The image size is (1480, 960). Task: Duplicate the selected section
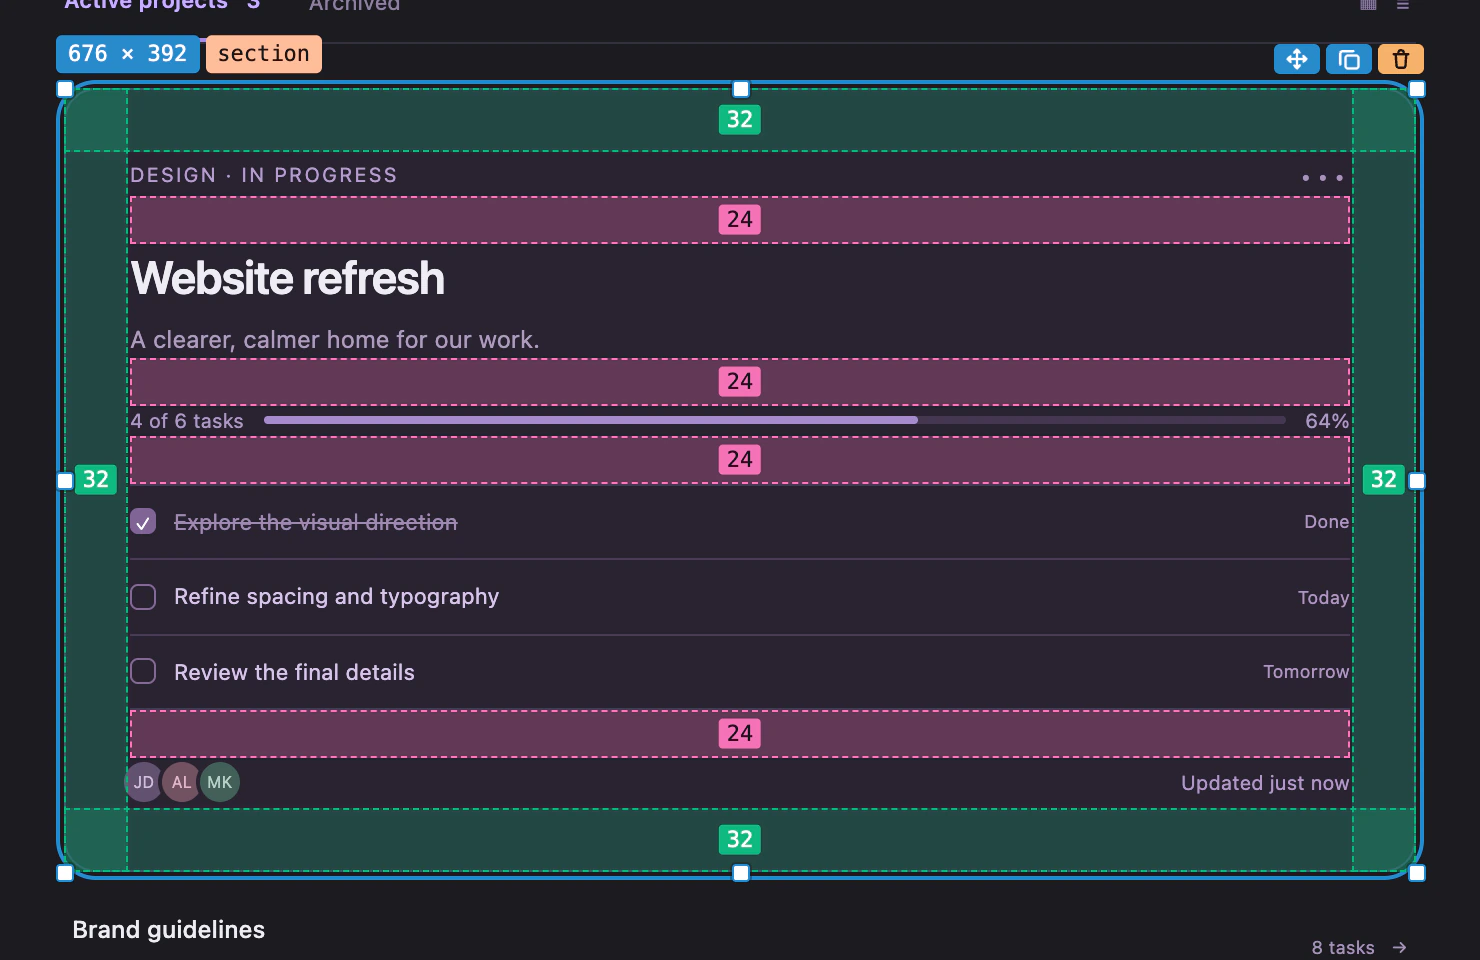tap(1349, 59)
